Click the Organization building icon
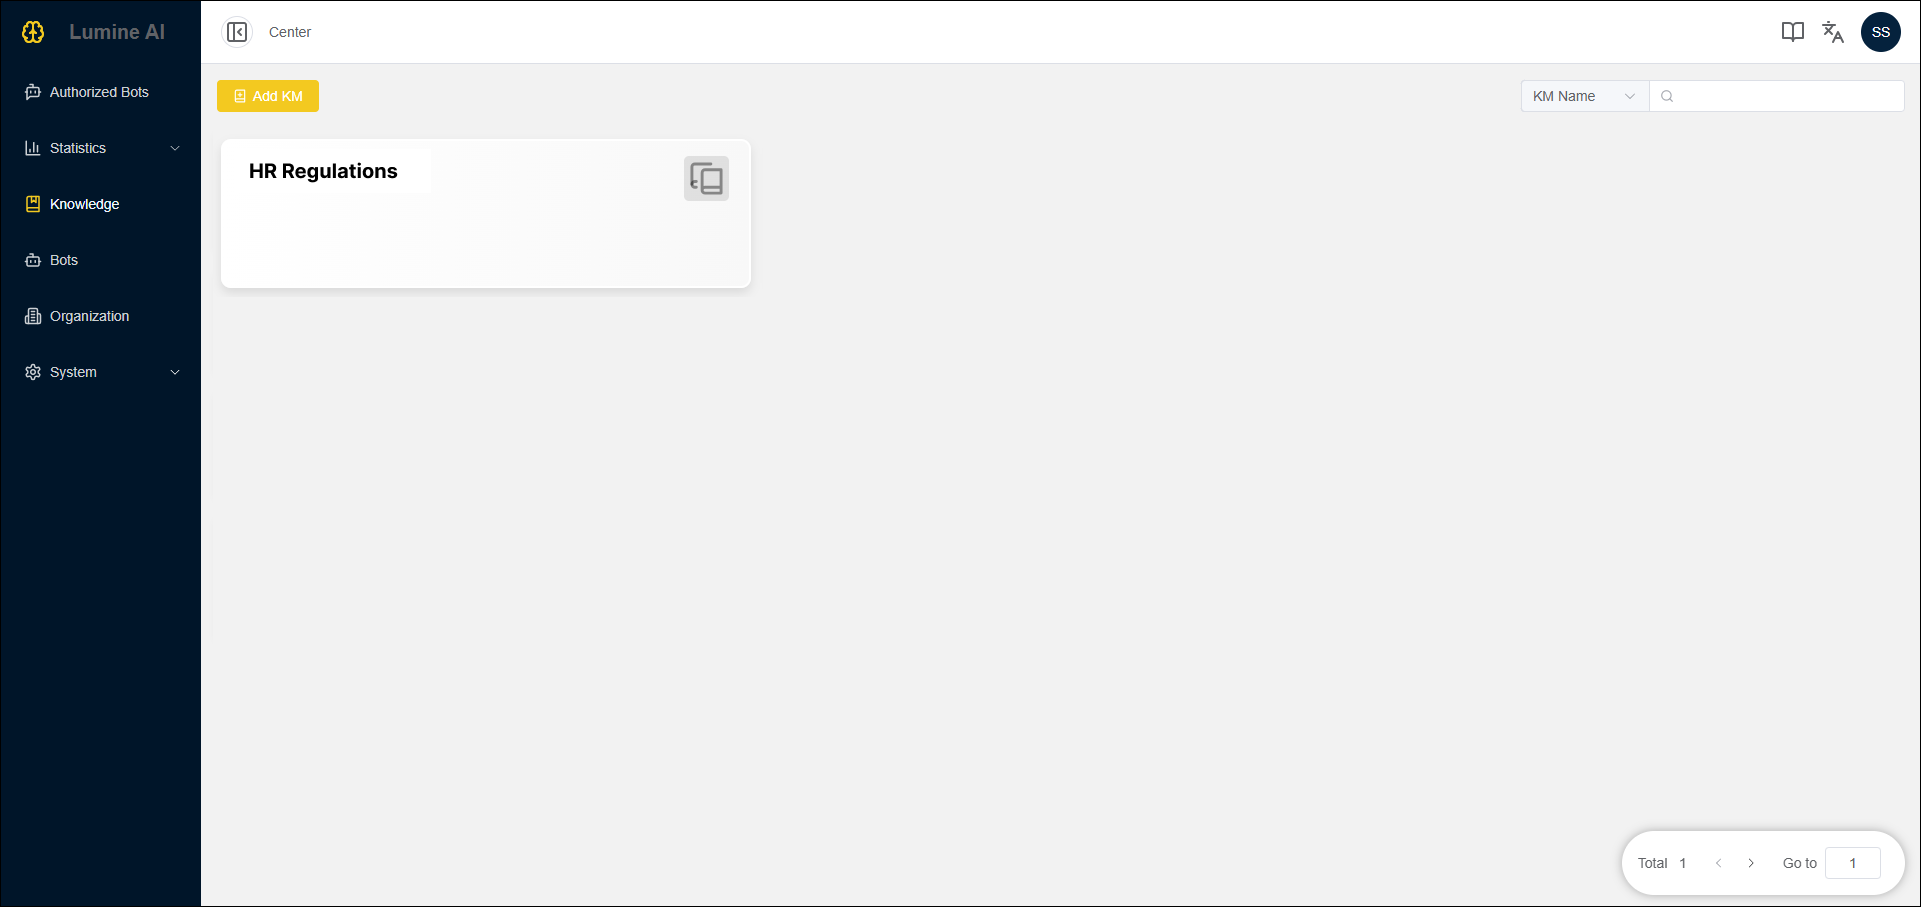Screen dimensions: 1921x907 coord(33,316)
